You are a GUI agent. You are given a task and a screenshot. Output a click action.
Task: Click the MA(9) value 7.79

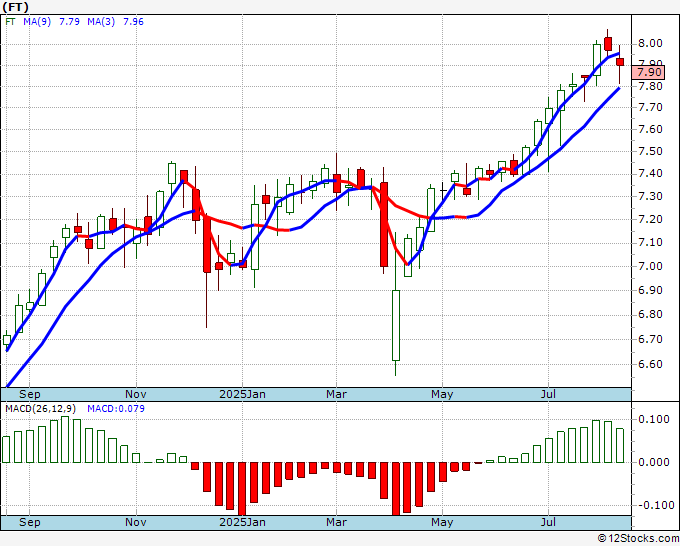pyautogui.click(x=69, y=22)
